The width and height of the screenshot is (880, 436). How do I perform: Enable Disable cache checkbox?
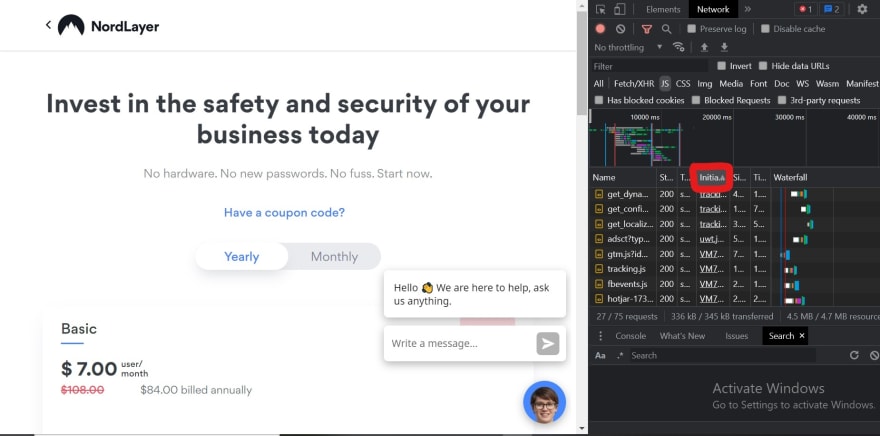pyautogui.click(x=765, y=29)
